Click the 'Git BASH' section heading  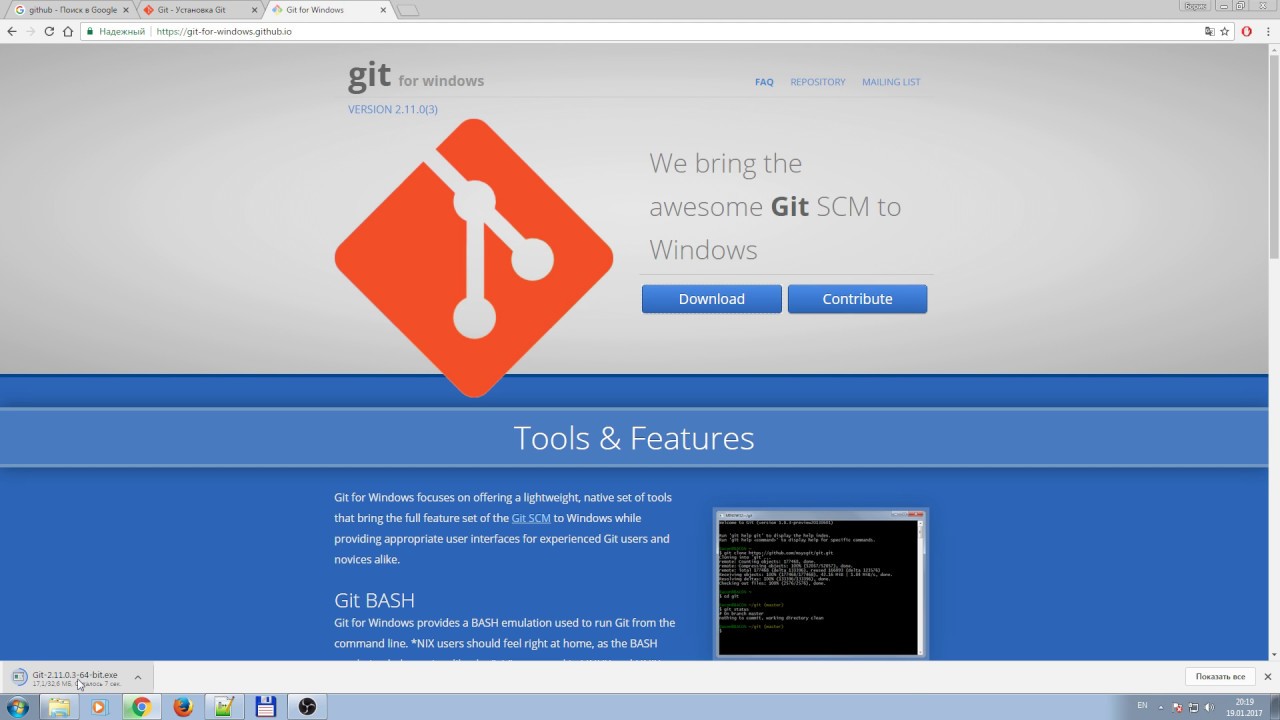coord(374,600)
